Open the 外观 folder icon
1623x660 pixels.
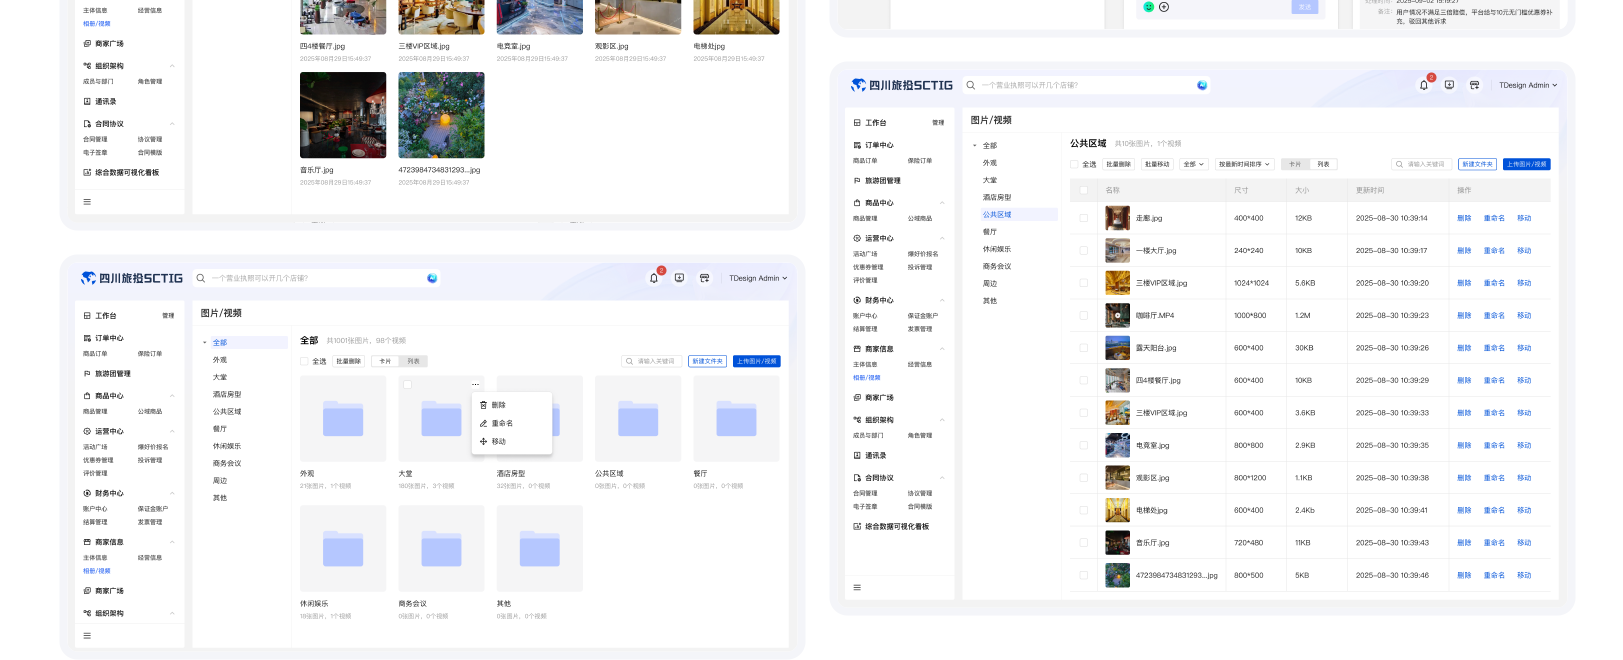point(343,419)
